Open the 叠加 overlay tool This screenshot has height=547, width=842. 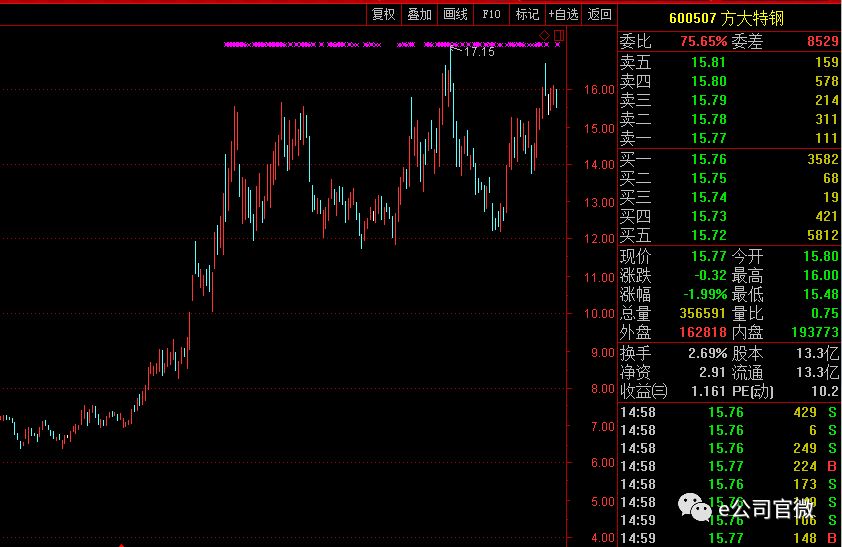click(x=419, y=14)
